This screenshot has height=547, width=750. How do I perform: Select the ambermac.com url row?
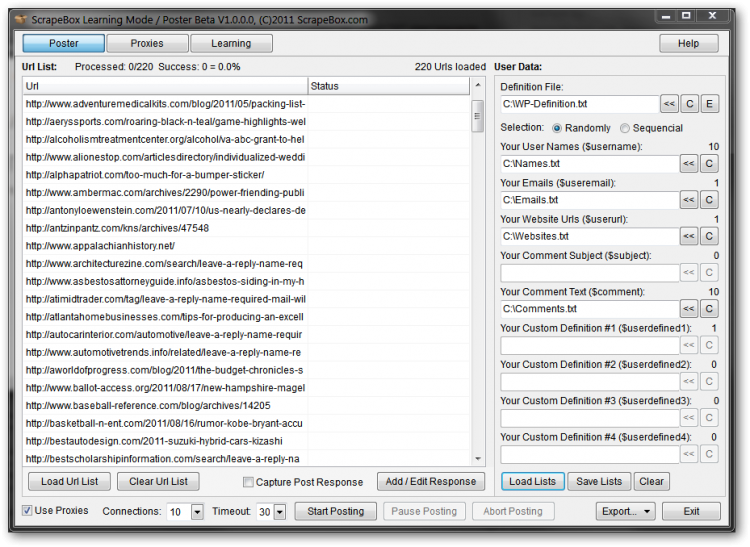pyautogui.click(x=246, y=192)
